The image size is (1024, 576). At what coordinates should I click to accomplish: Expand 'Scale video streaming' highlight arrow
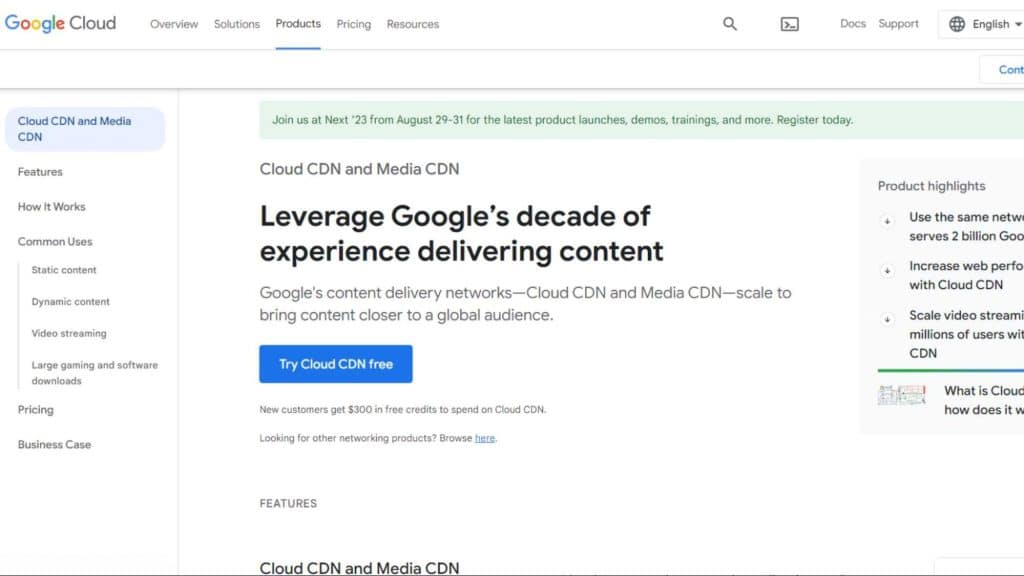click(x=887, y=319)
